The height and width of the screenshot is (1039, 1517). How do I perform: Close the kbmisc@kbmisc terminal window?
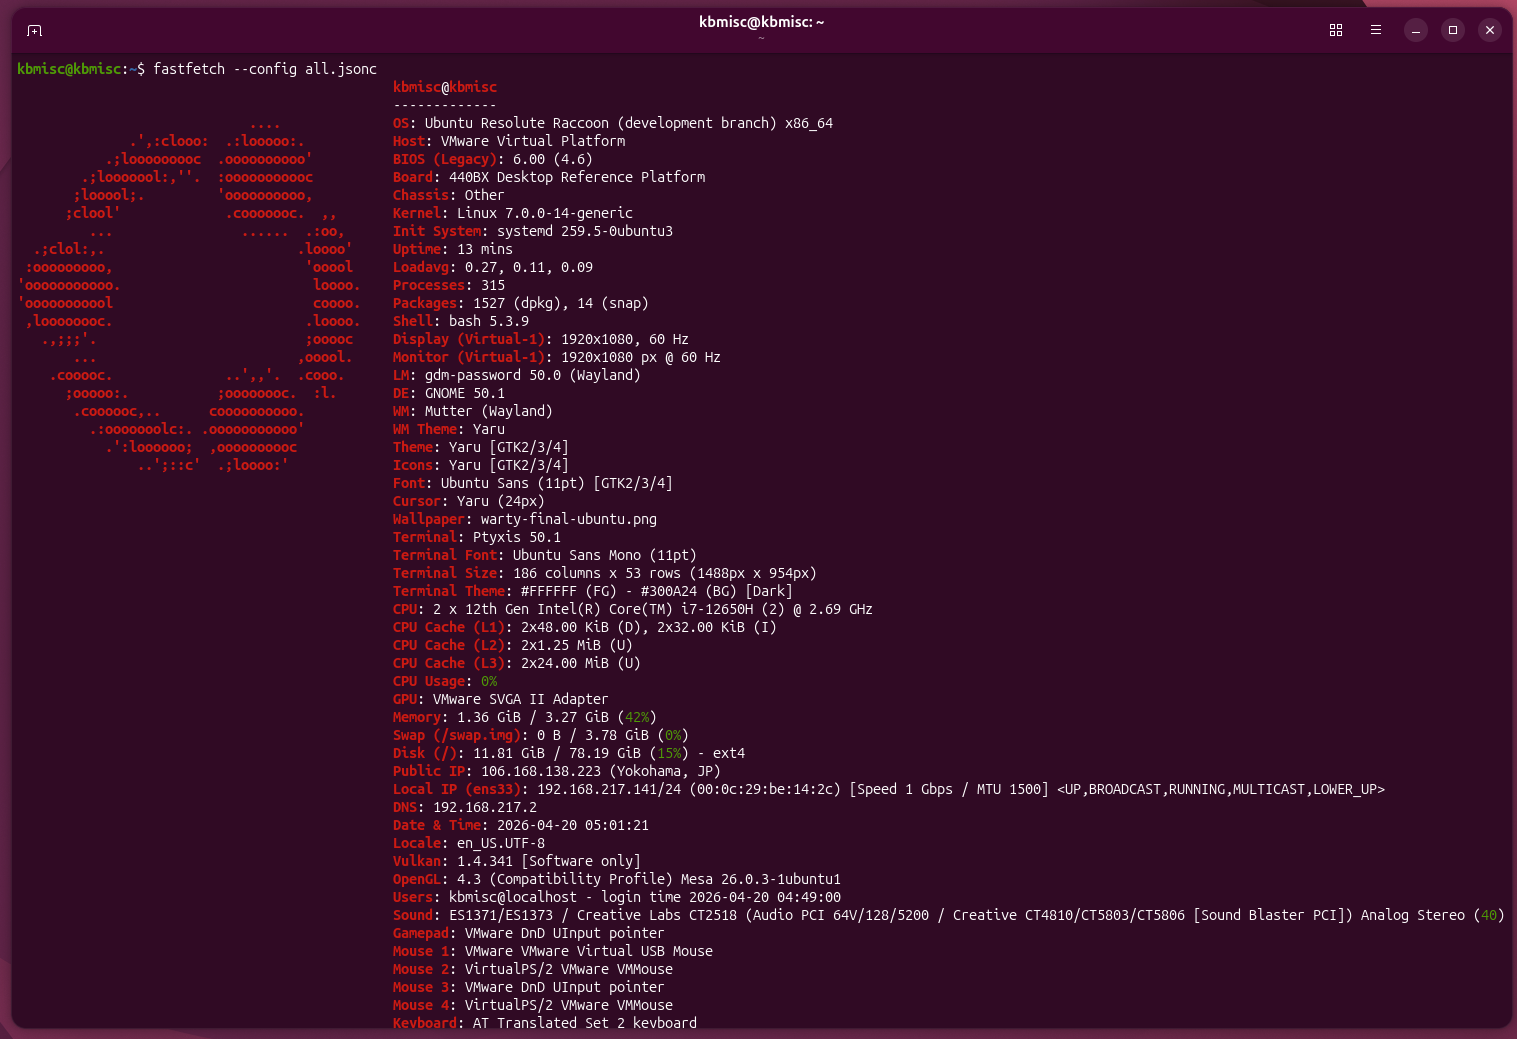[x=1489, y=30]
